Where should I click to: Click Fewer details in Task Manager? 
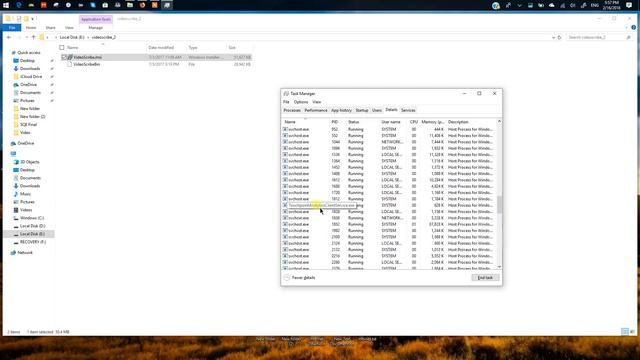(x=300, y=278)
